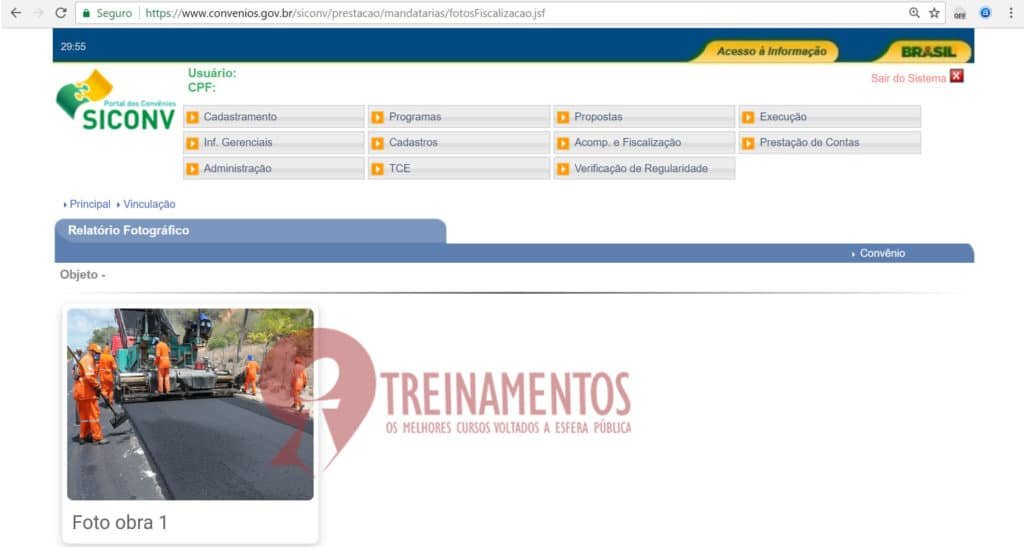The height and width of the screenshot is (551, 1024).
Task: Open the Foto obra 1 thumbnail image
Action: pos(190,404)
